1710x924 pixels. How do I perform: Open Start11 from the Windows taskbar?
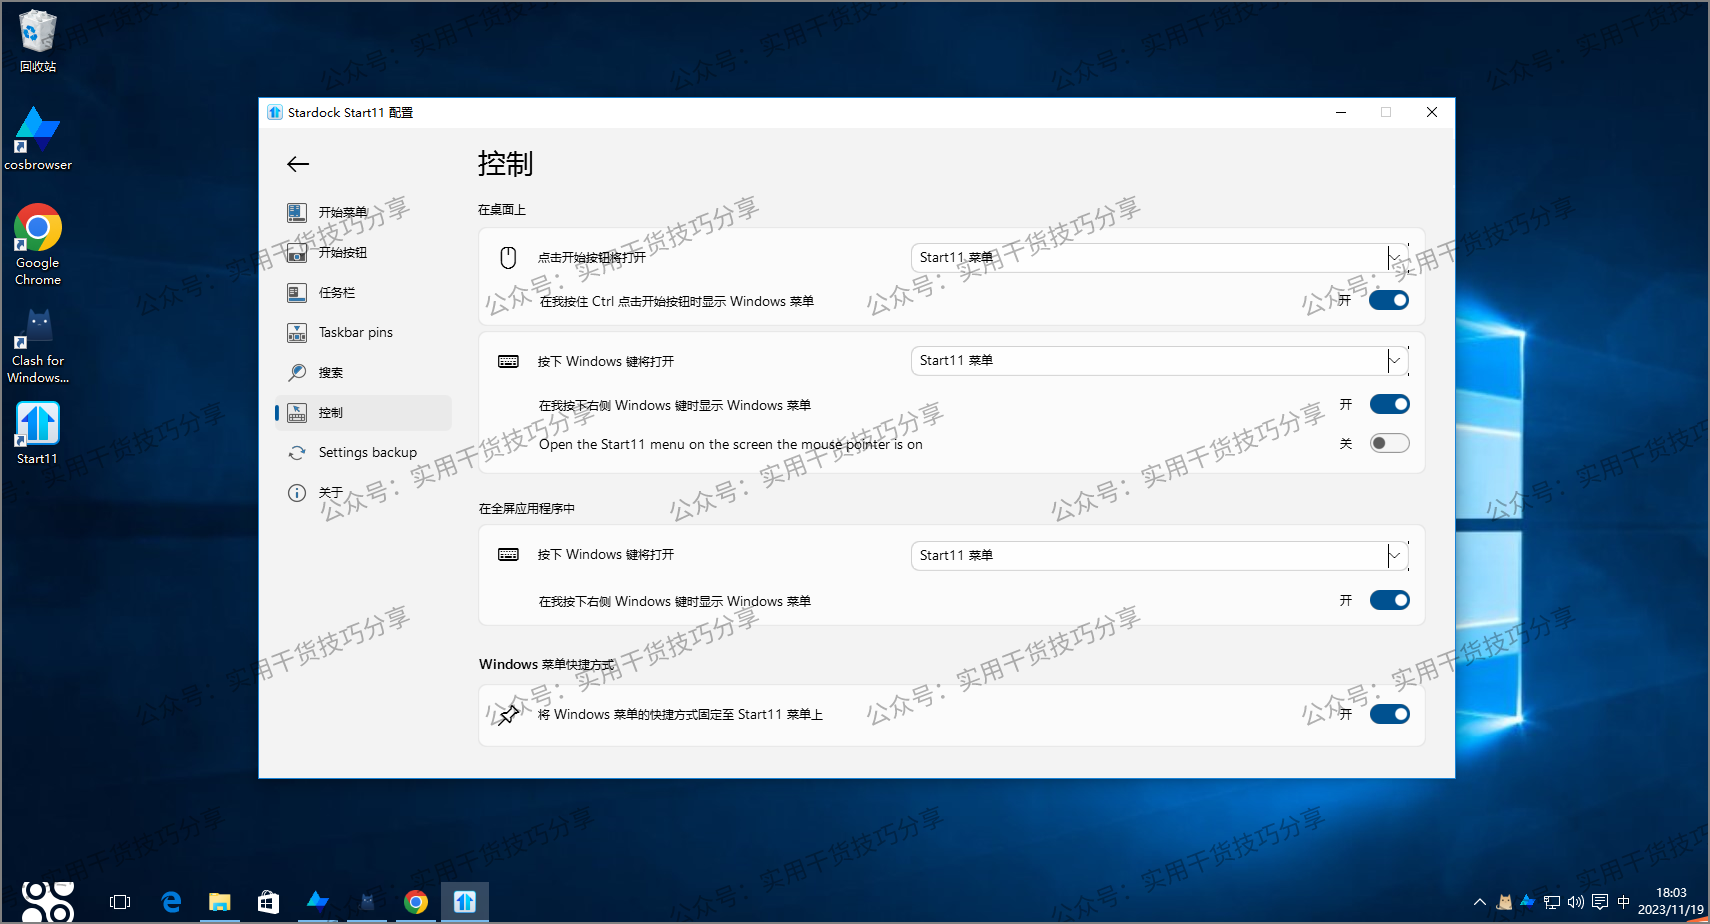pos(464,901)
